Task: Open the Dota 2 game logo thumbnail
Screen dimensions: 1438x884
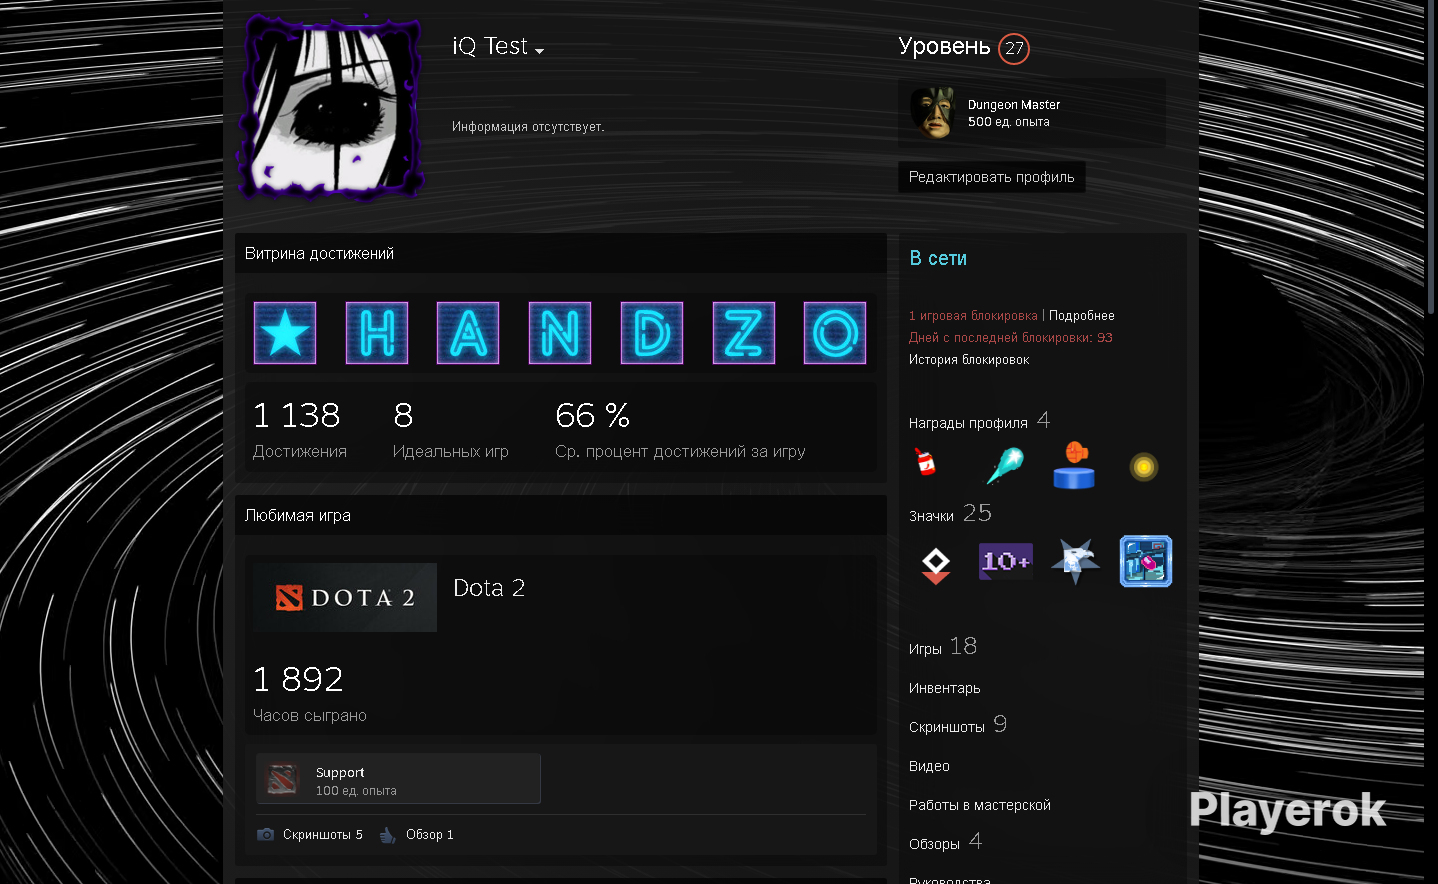Action: pos(345,597)
